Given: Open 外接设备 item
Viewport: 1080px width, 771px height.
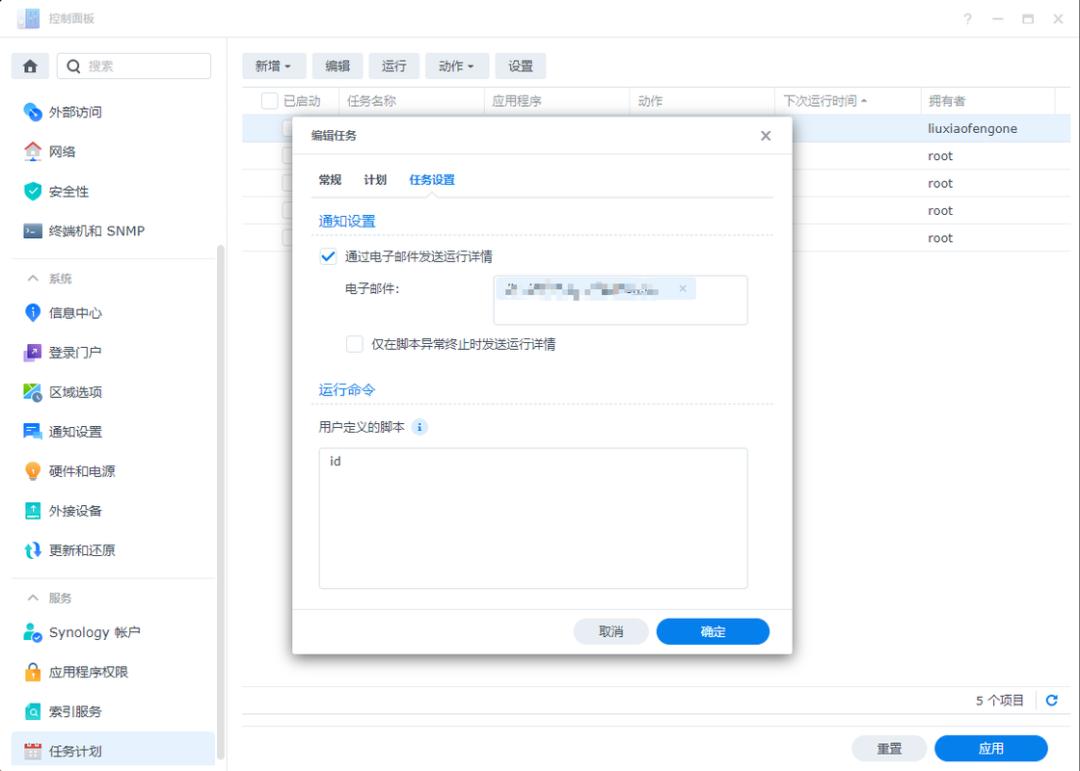Looking at the screenshot, I should 114,511.
